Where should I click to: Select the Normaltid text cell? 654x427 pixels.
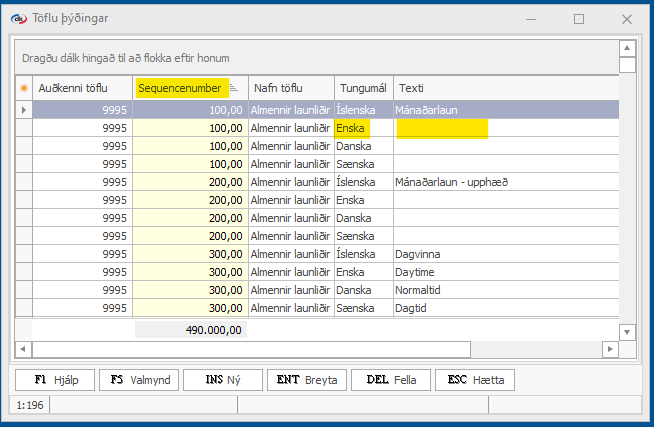506,290
